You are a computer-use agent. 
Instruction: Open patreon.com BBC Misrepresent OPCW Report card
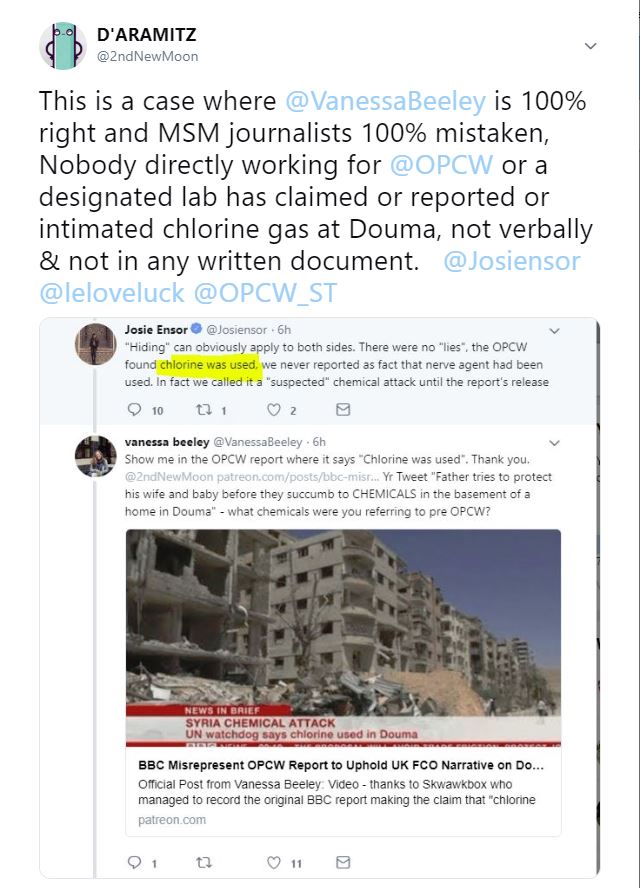click(343, 792)
